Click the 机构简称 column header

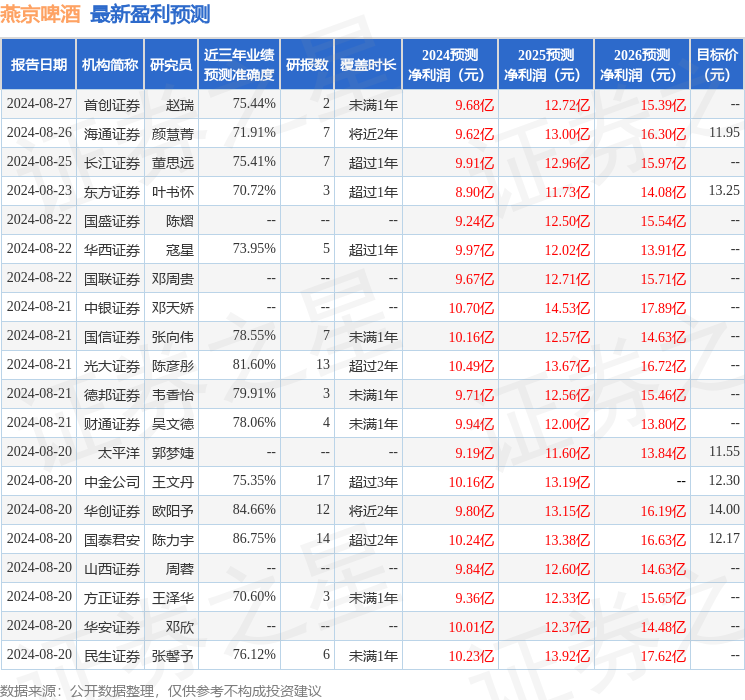click(x=110, y=64)
